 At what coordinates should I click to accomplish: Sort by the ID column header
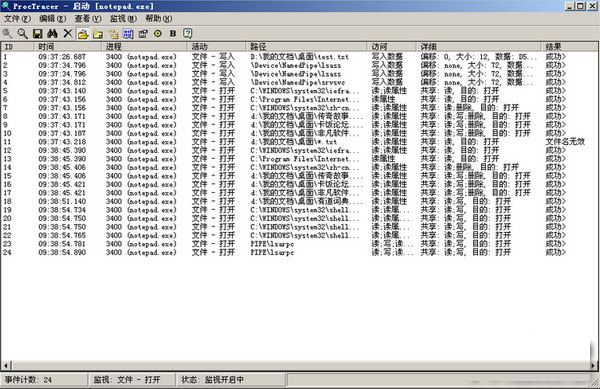[17, 47]
